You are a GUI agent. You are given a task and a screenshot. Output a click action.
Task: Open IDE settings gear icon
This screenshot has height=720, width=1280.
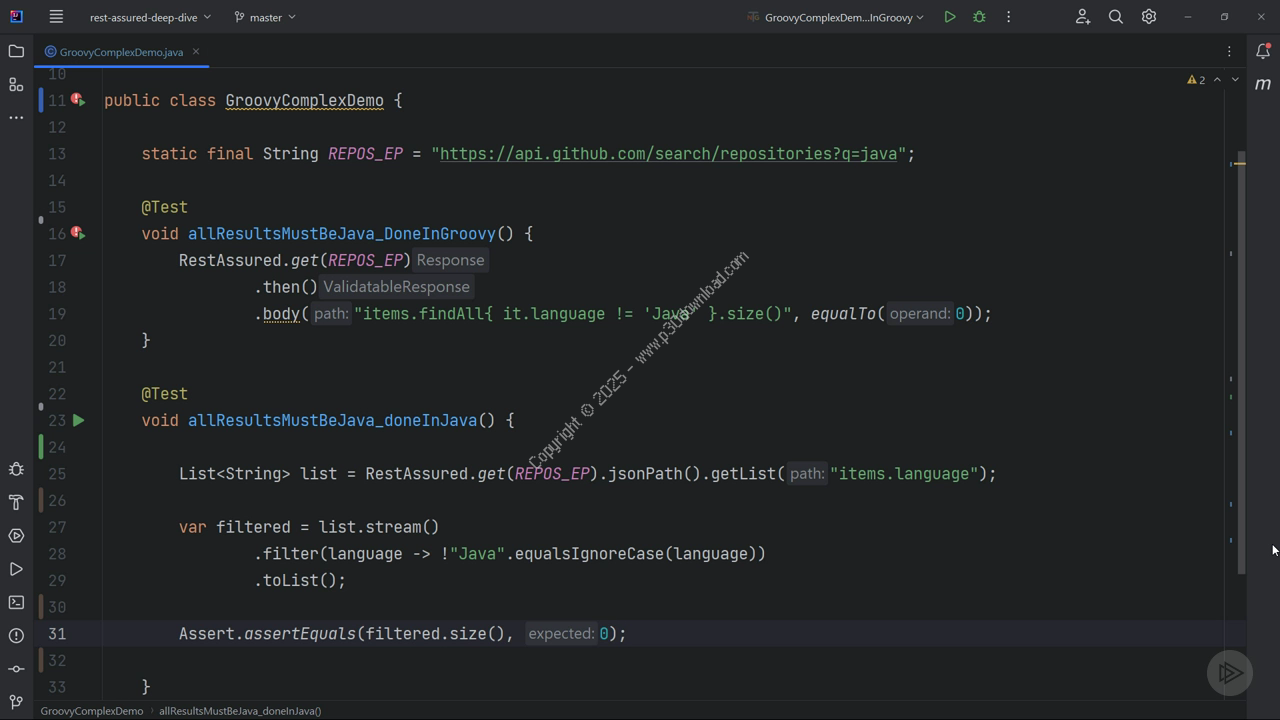pyautogui.click(x=1149, y=17)
